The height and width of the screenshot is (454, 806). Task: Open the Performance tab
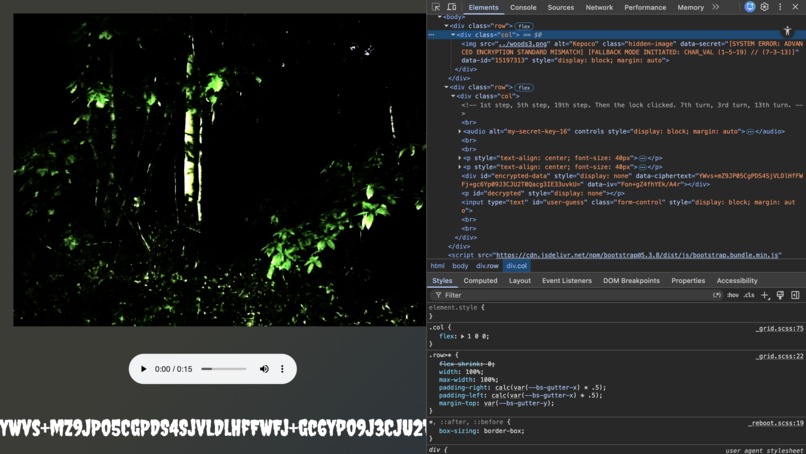click(645, 7)
